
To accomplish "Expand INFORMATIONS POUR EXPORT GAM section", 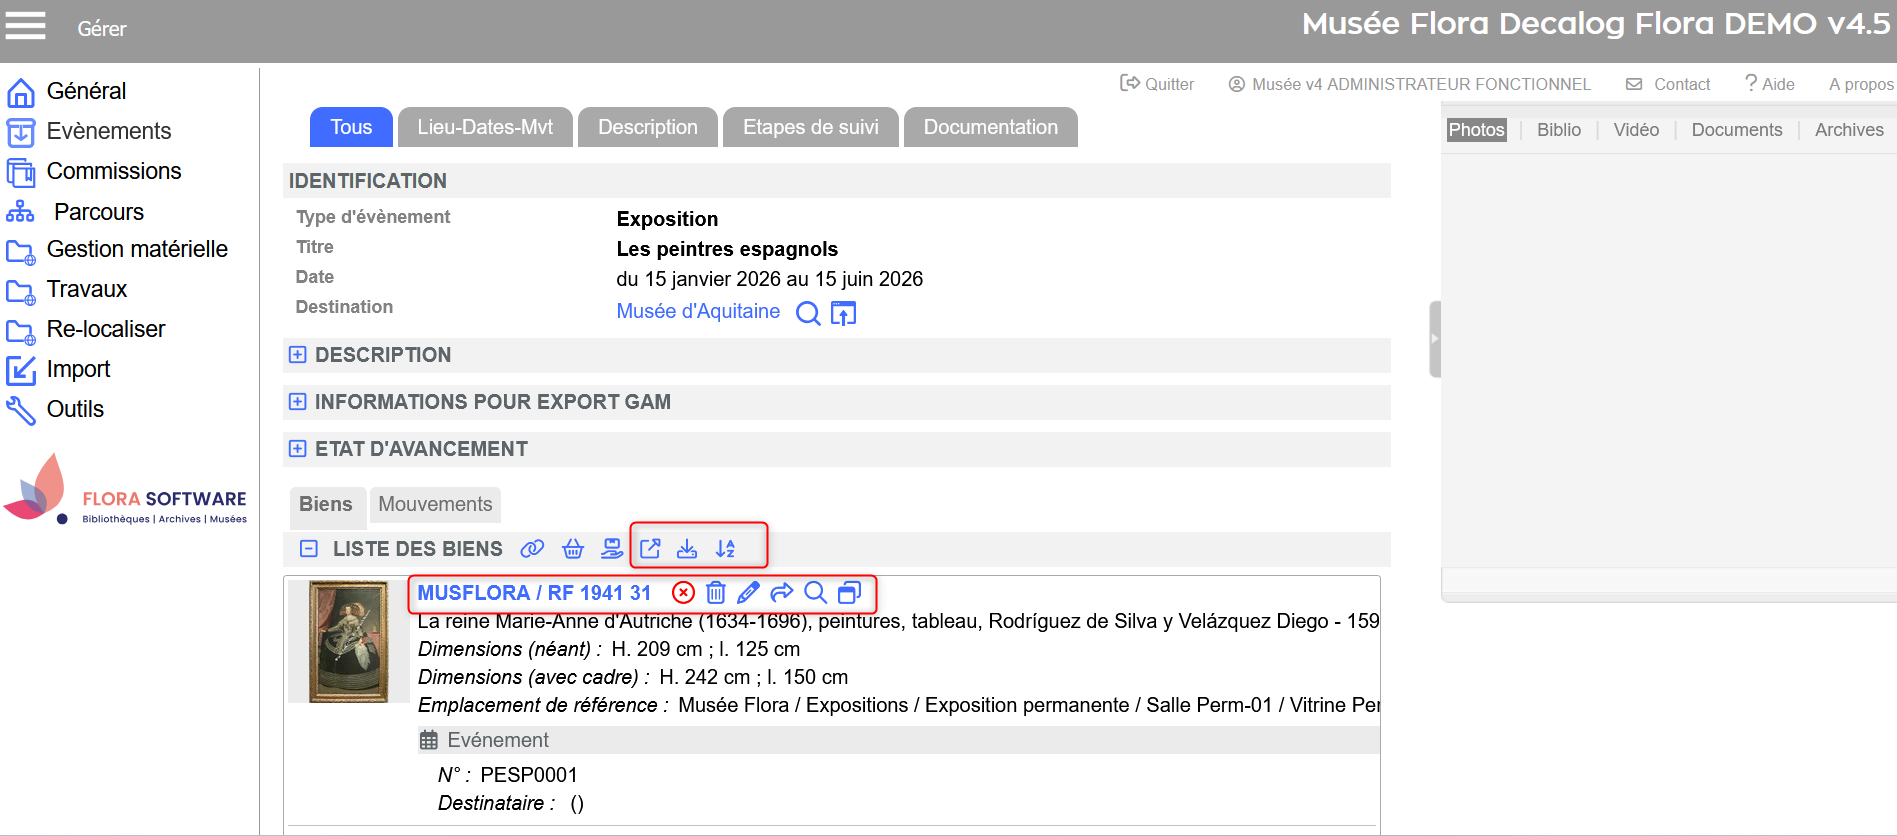I will point(298,402).
